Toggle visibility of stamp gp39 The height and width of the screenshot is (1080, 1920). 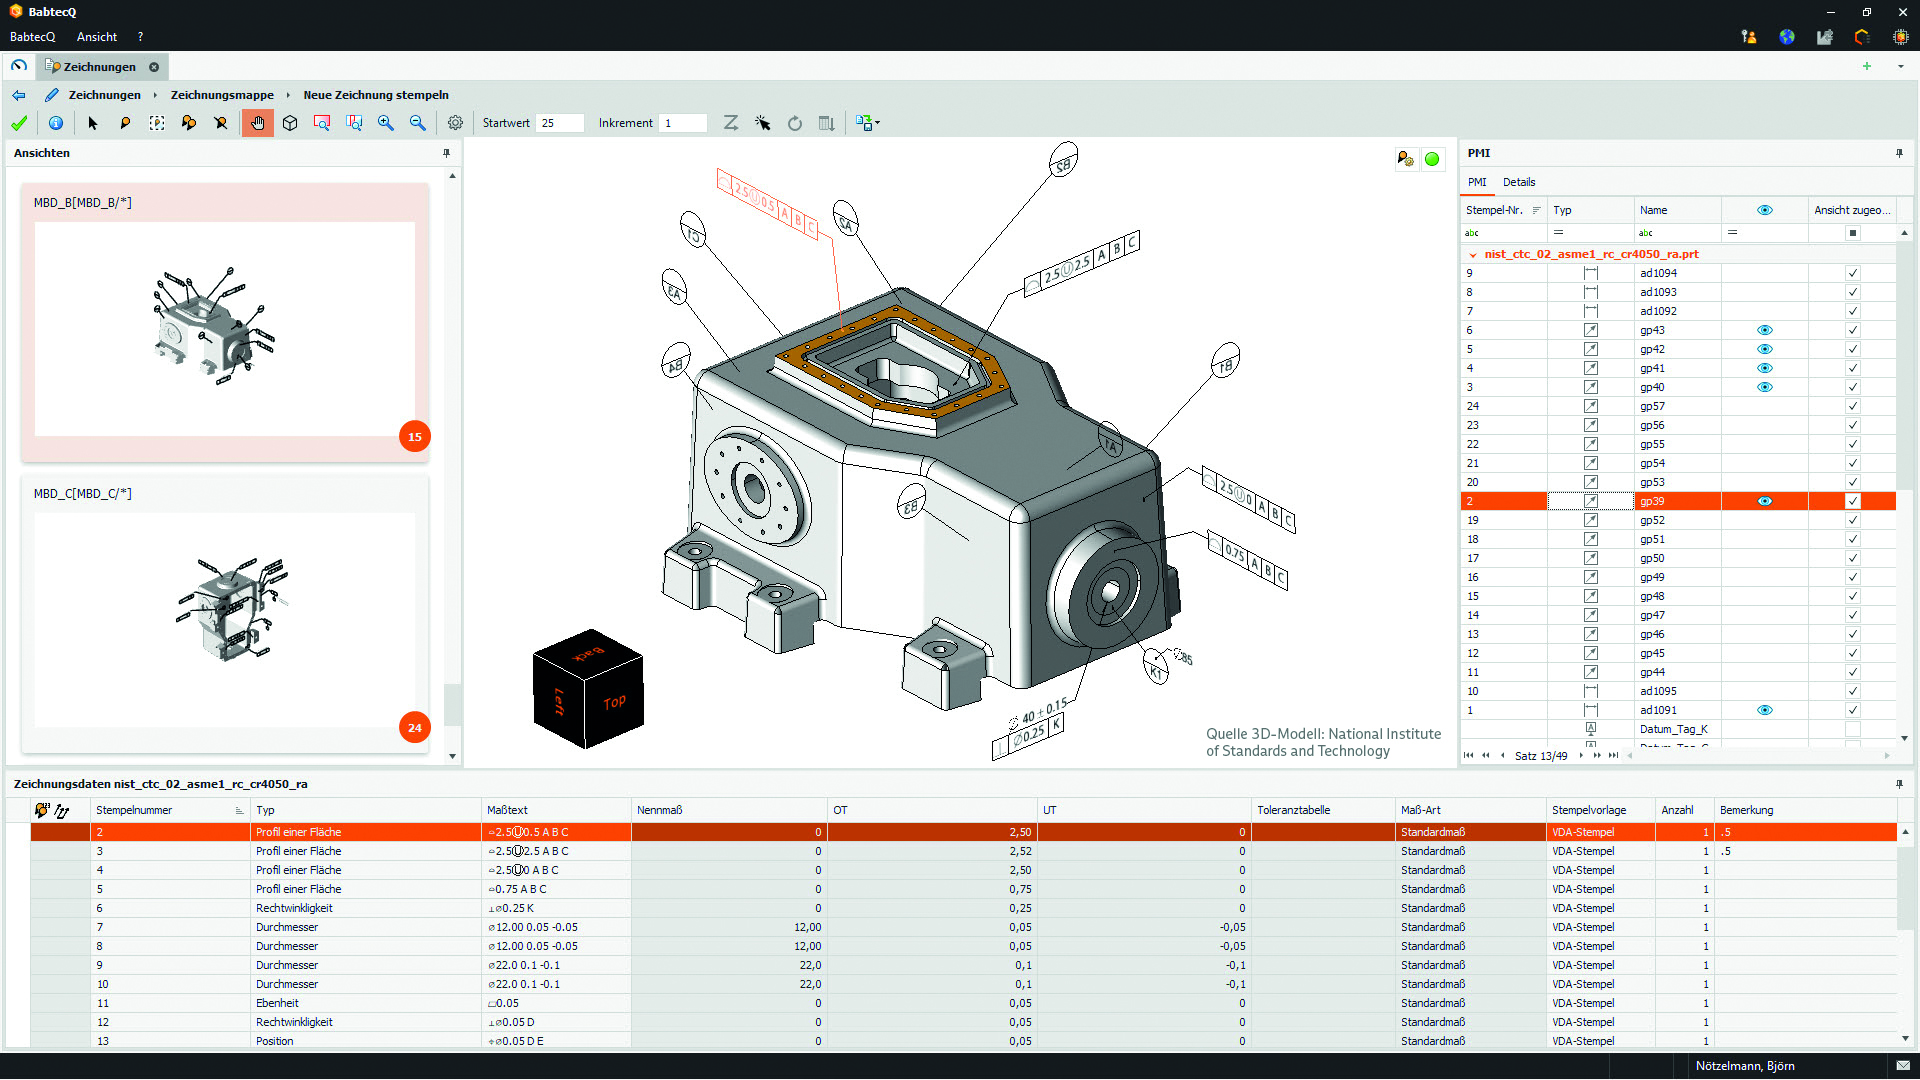[1765, 501]
